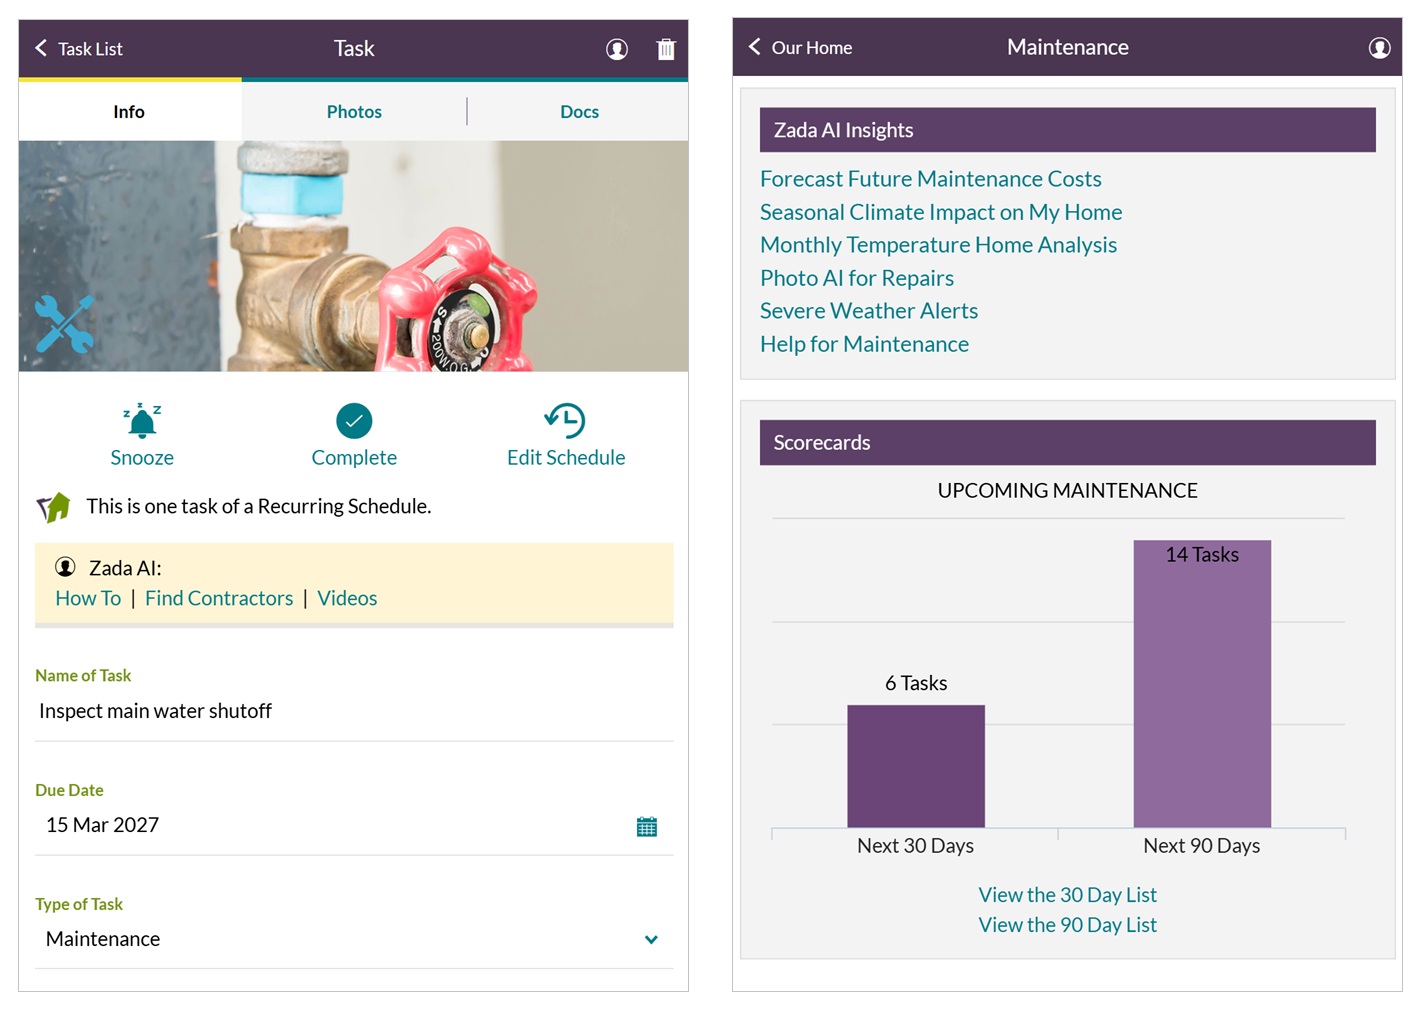Switch to the Docs tab

[x=579, y=112]
